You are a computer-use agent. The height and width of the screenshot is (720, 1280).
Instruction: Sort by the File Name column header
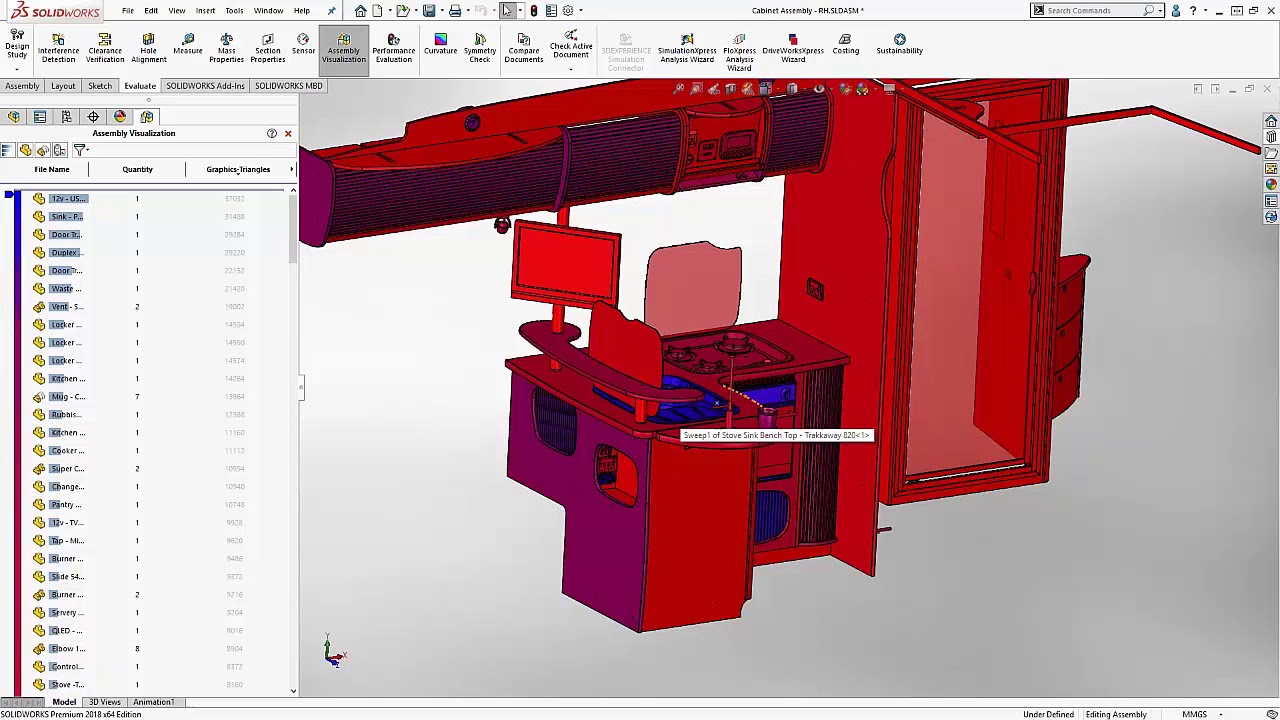52,169
